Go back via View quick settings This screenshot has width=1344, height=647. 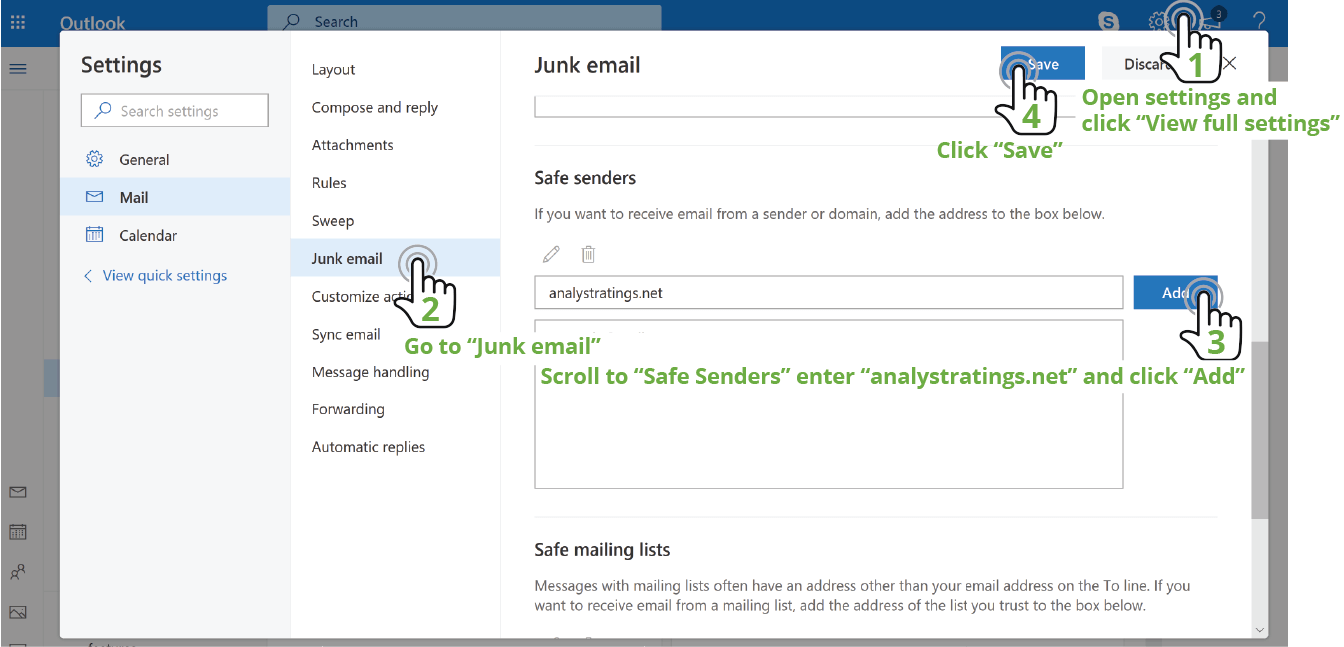(x=164, y=275)
